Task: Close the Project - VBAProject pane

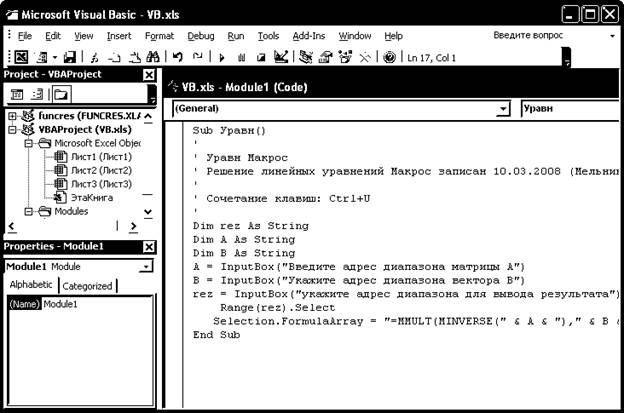Action: [x=148, y=74]
